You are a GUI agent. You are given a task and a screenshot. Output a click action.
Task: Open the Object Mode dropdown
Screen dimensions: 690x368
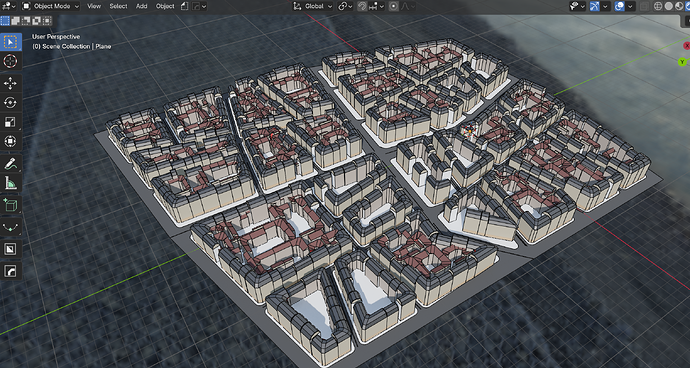point(51,6)
